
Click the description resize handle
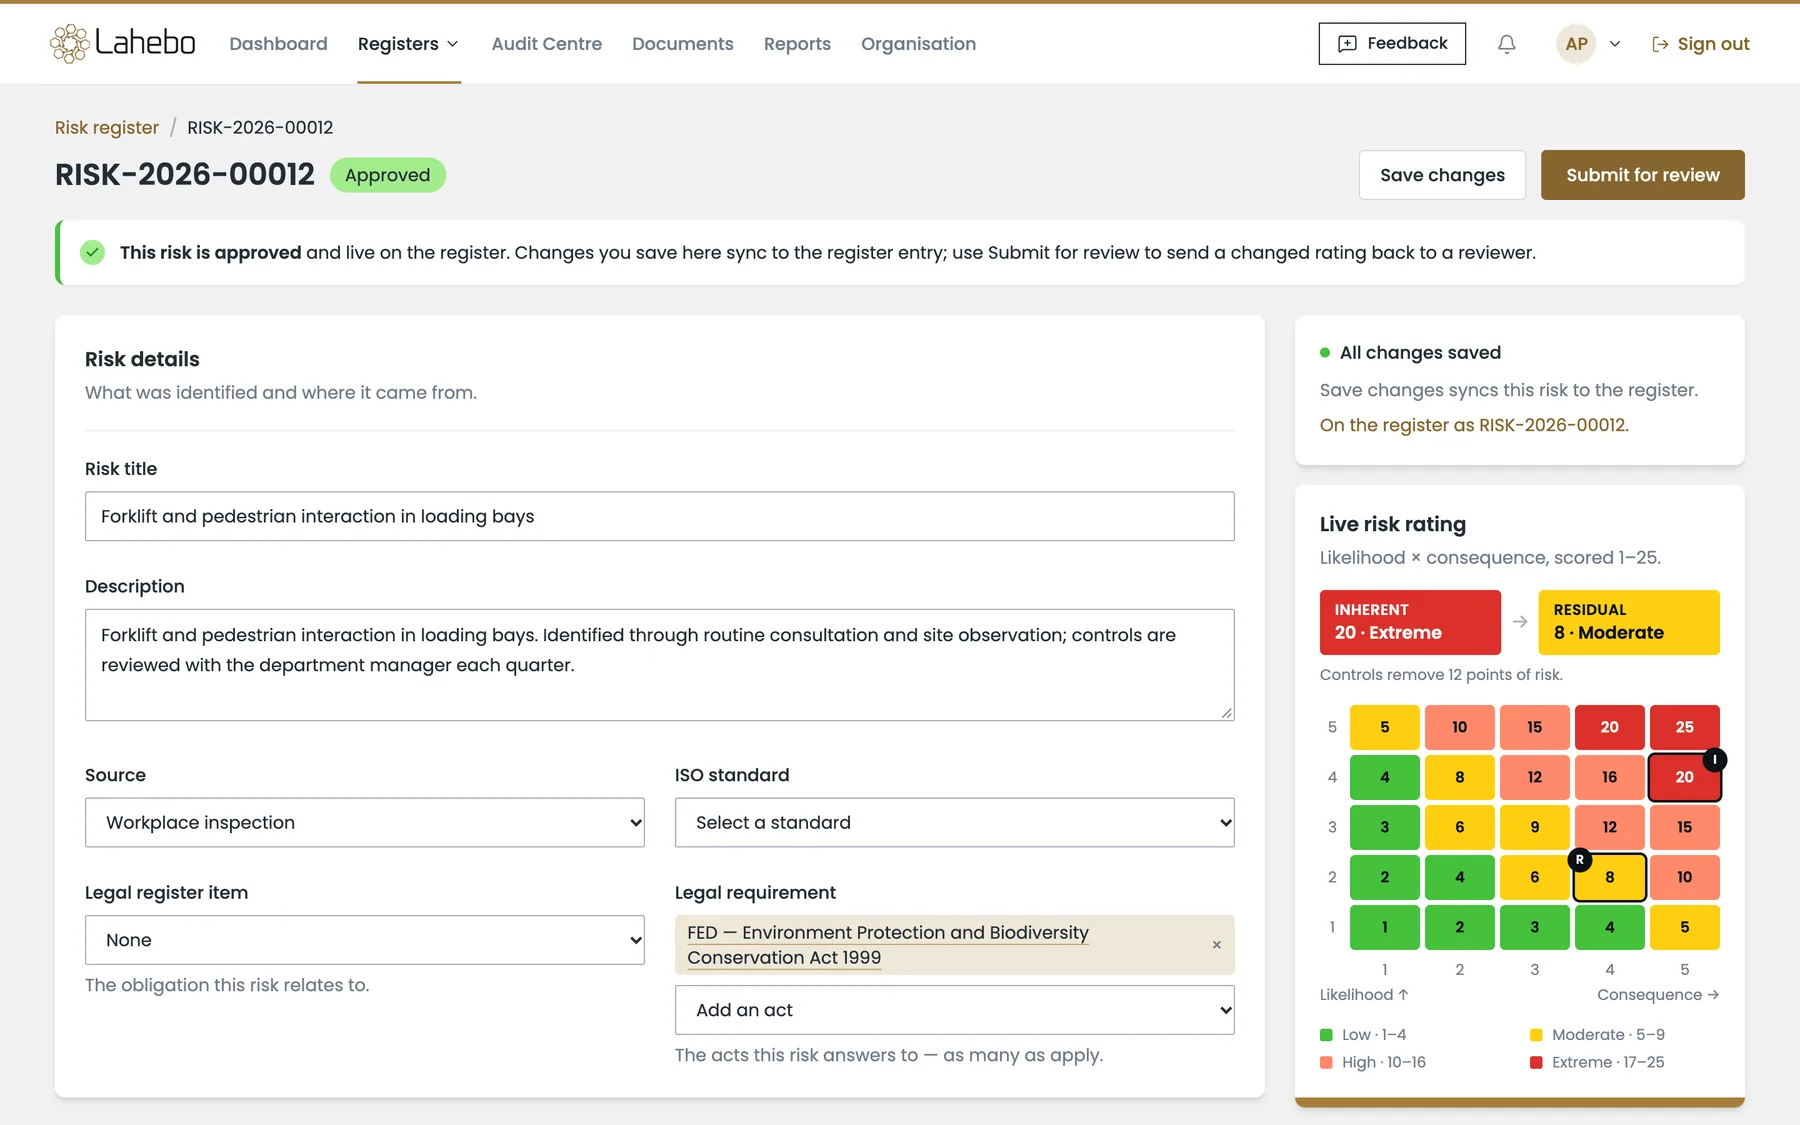click(1226, 712)
